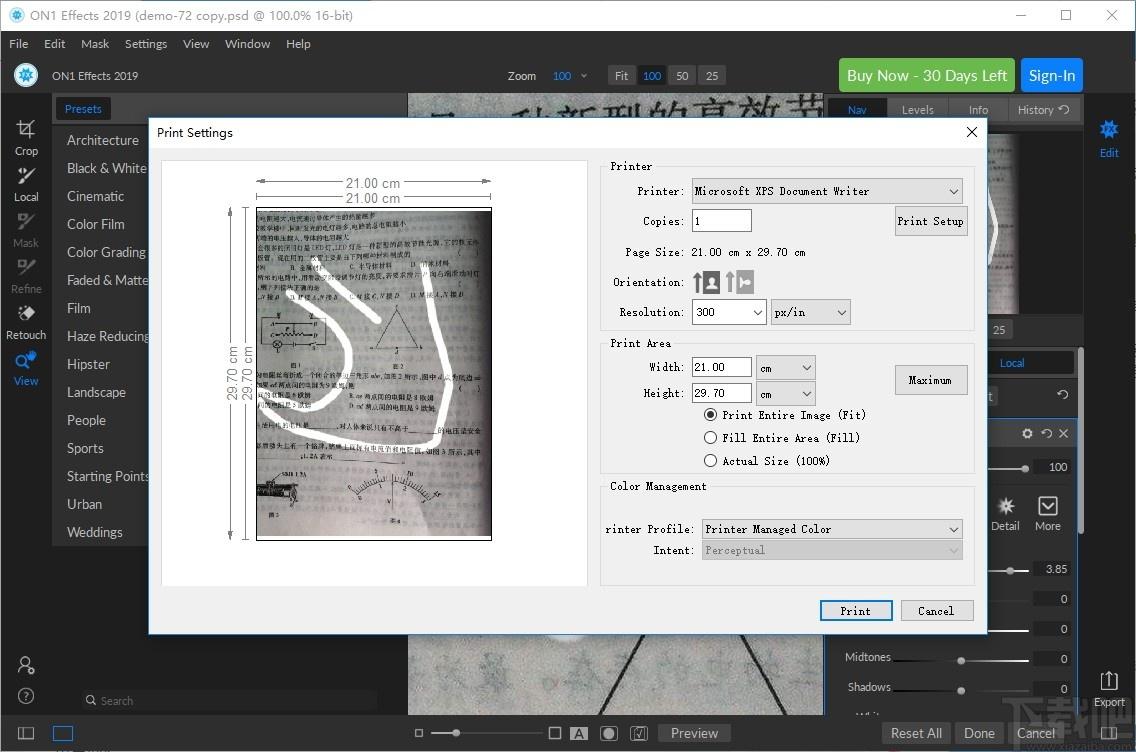
Task: Open the Edit menu
Action: (54, 43)
